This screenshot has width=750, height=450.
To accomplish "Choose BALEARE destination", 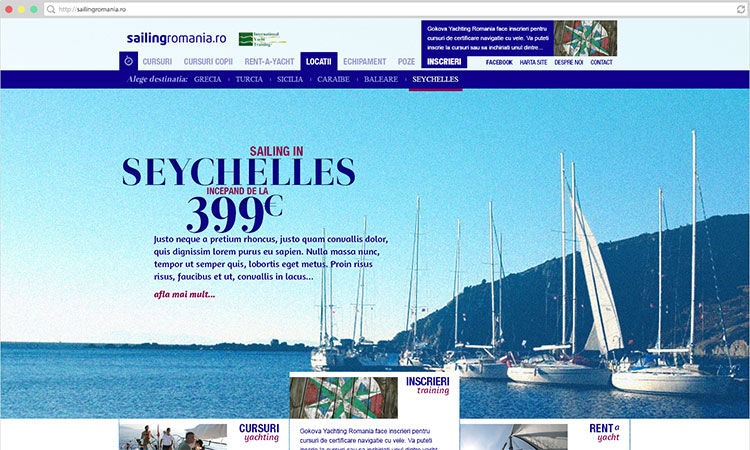I will point(381,79).
